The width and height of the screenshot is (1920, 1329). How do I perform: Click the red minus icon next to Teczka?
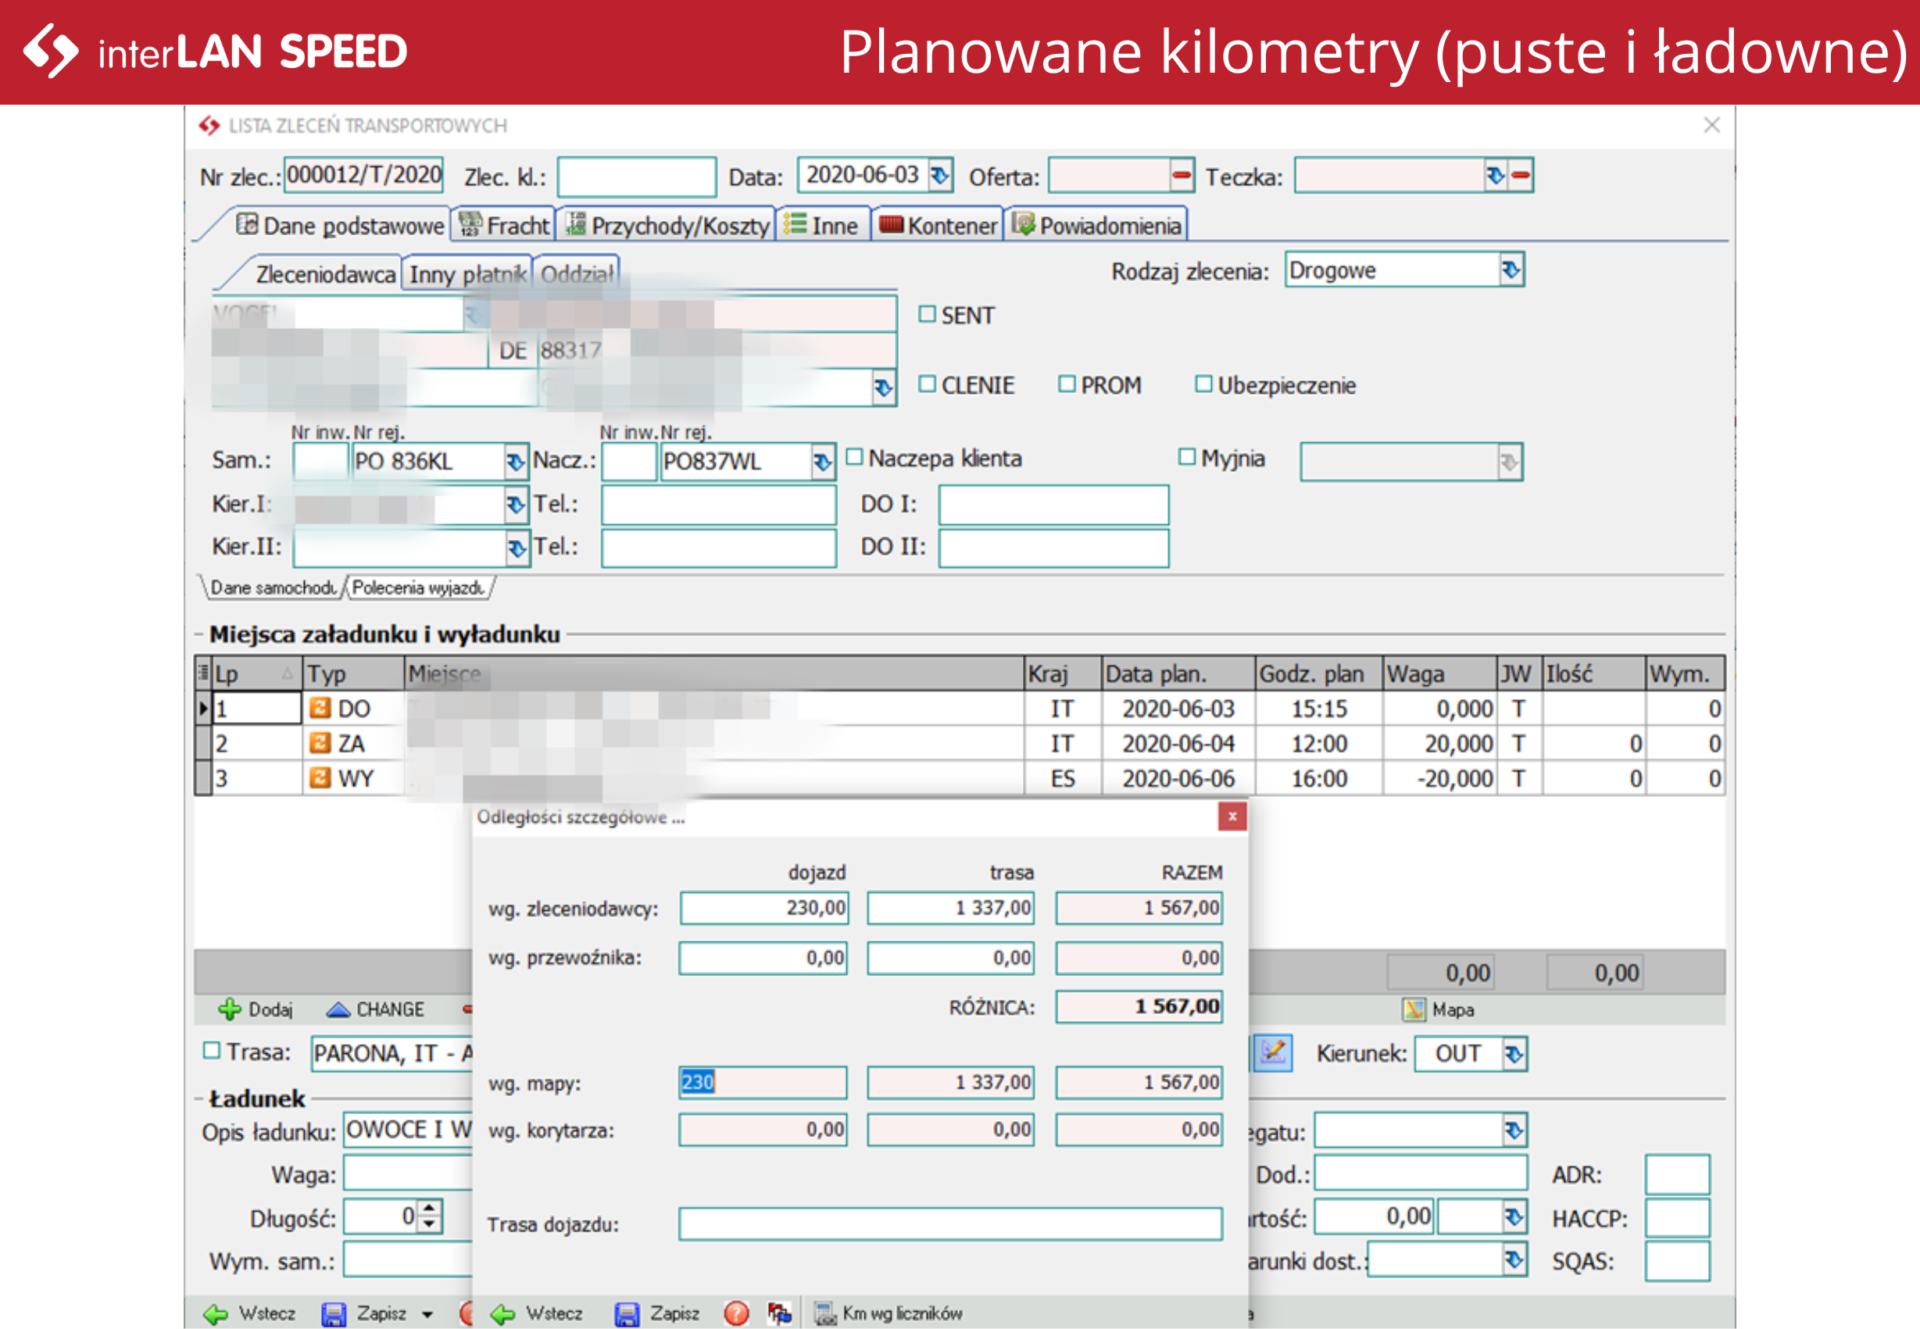pyautogui.click(x=1521, y=176)
